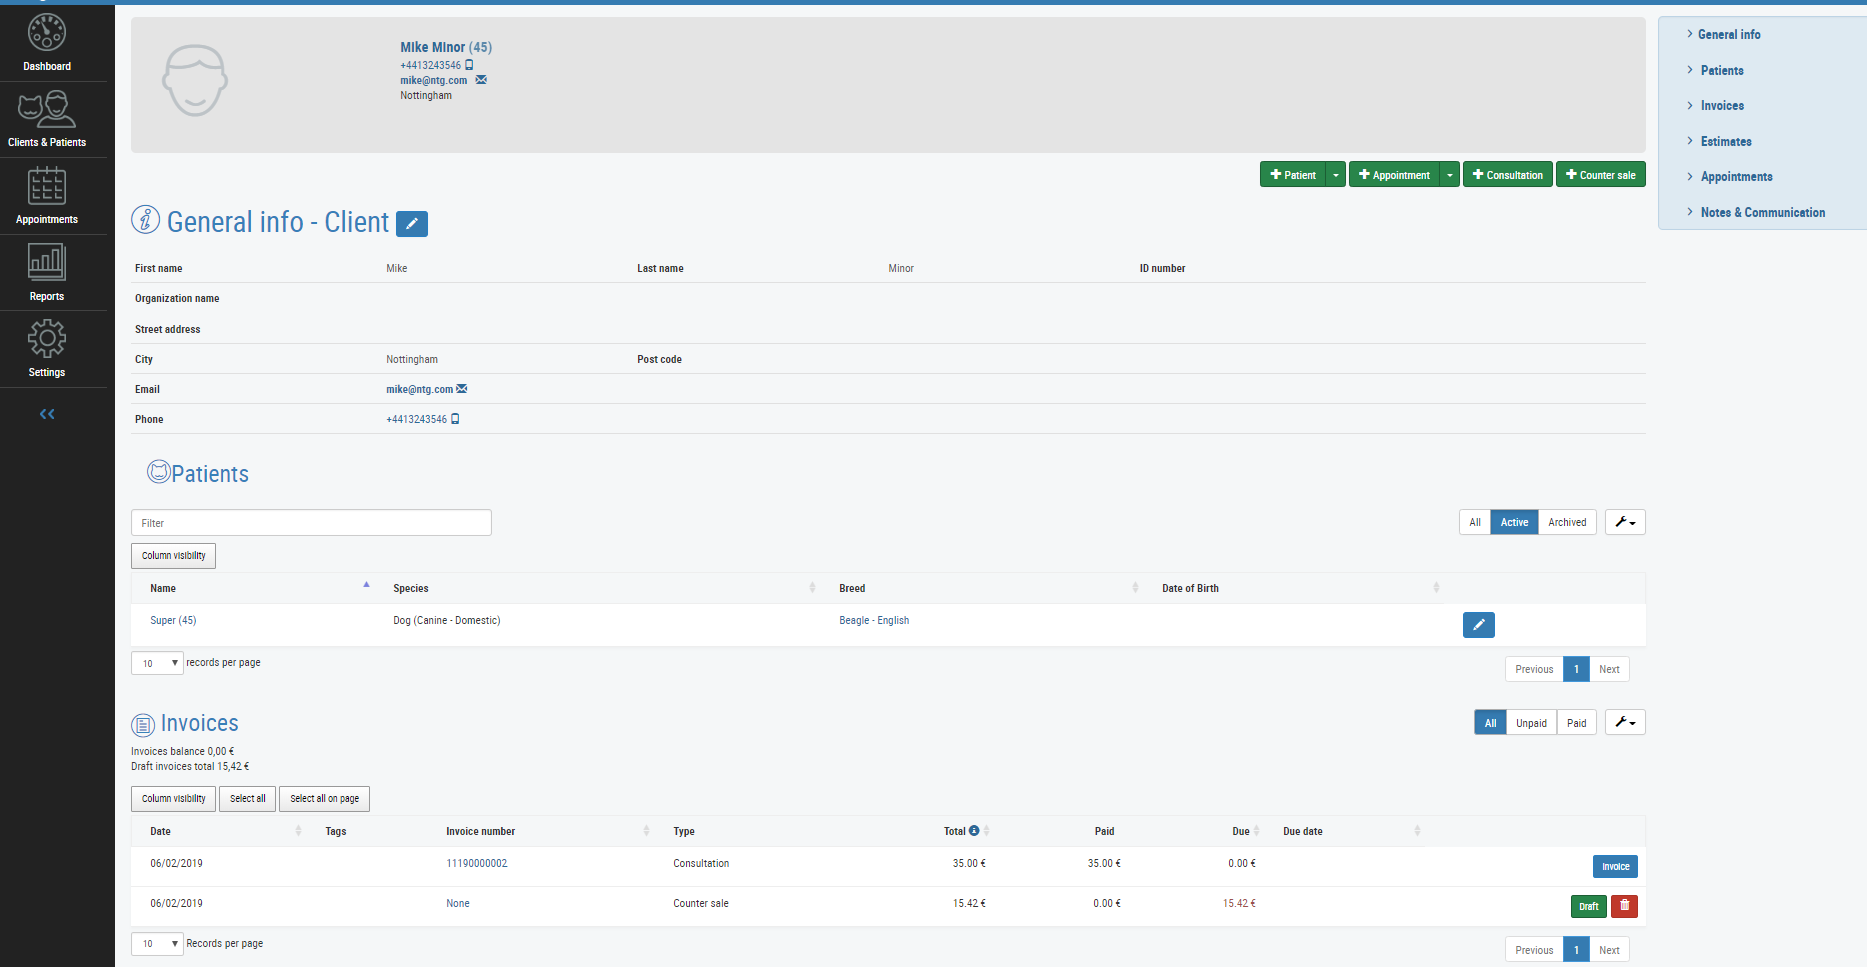Click the patient Filter input box
The image size is (1867, 967).
[310, 522]
